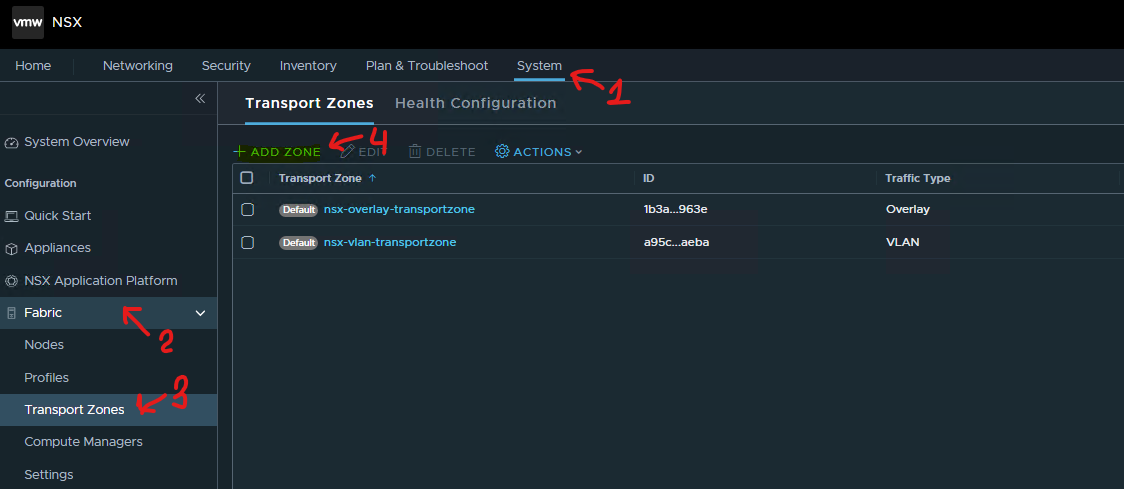Image resolution: width=1124 pixels, height=489 pixels.
Task: Click the NSX Application Platform icon
Action: point(11,281)
